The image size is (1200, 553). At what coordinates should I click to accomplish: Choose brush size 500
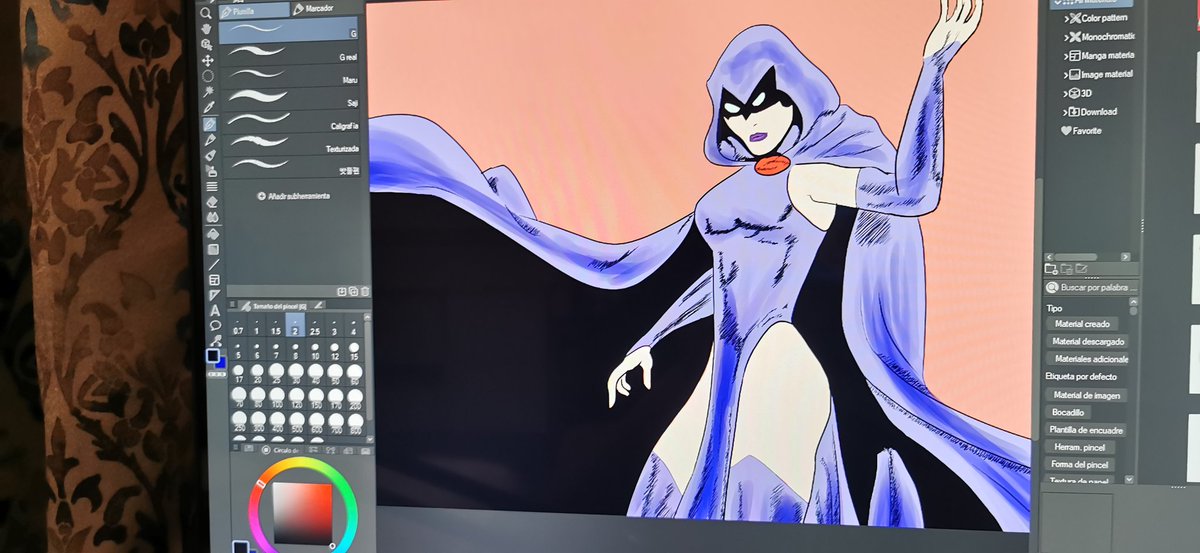[298, 423]
